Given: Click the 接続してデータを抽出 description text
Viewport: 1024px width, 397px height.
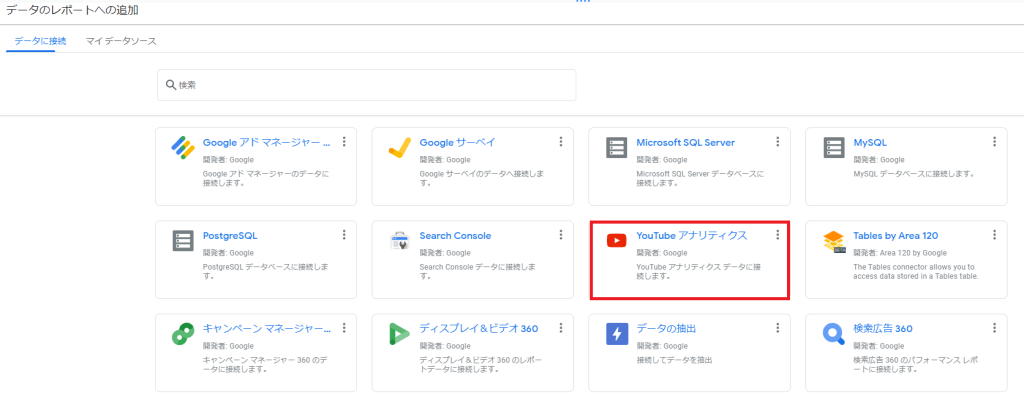Looking at the screenshot, I should point(674,360).
